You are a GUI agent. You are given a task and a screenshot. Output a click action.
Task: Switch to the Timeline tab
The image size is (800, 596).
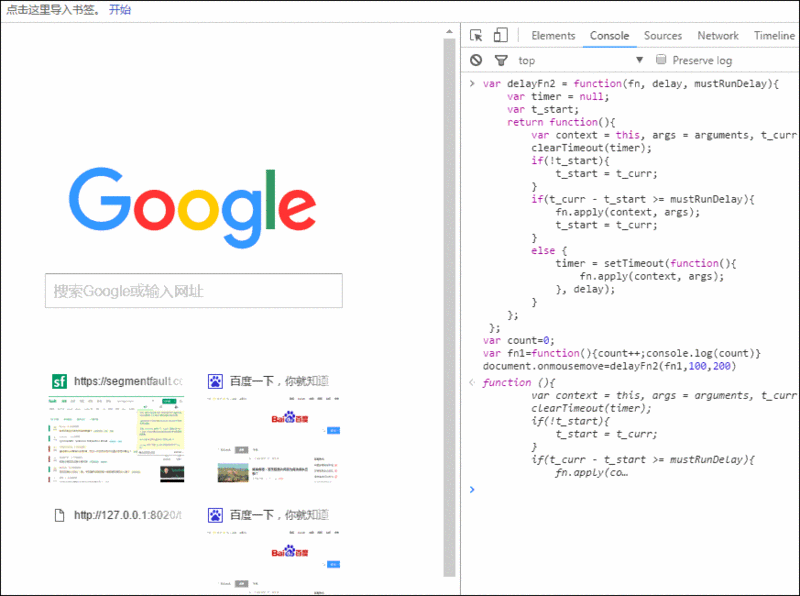(774, 36)
